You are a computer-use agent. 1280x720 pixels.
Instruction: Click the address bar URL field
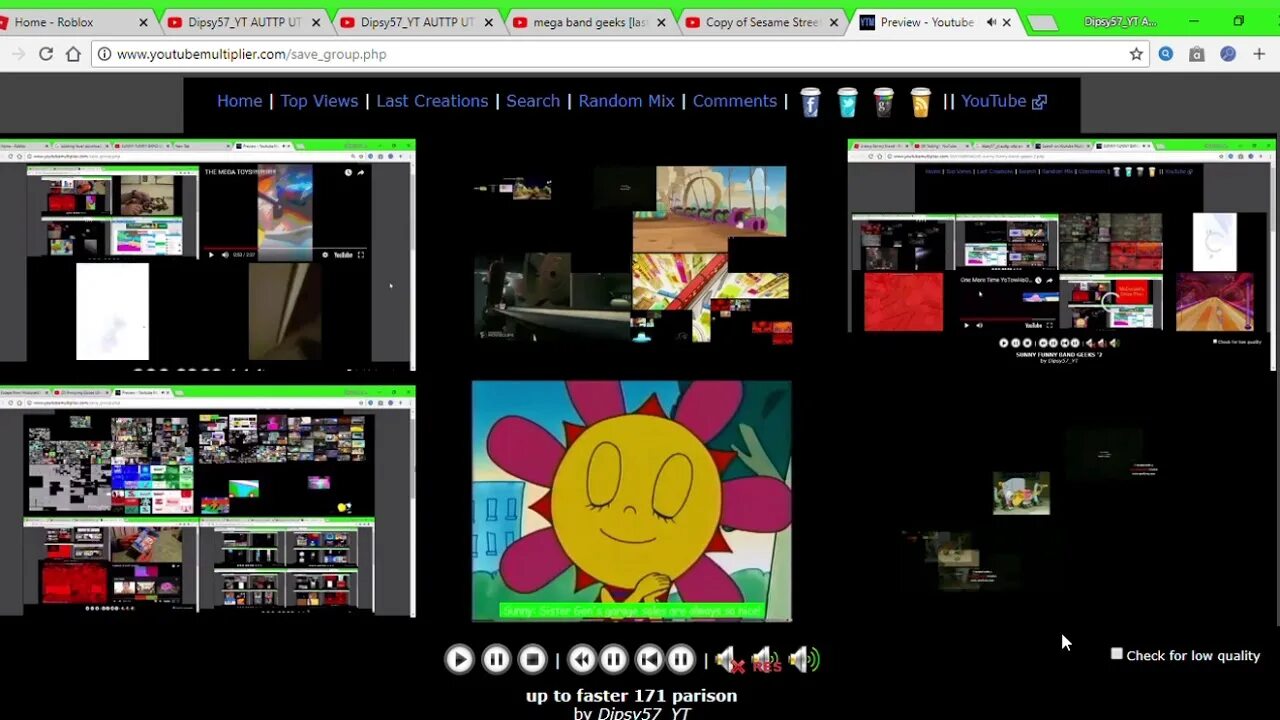point(620,54)
